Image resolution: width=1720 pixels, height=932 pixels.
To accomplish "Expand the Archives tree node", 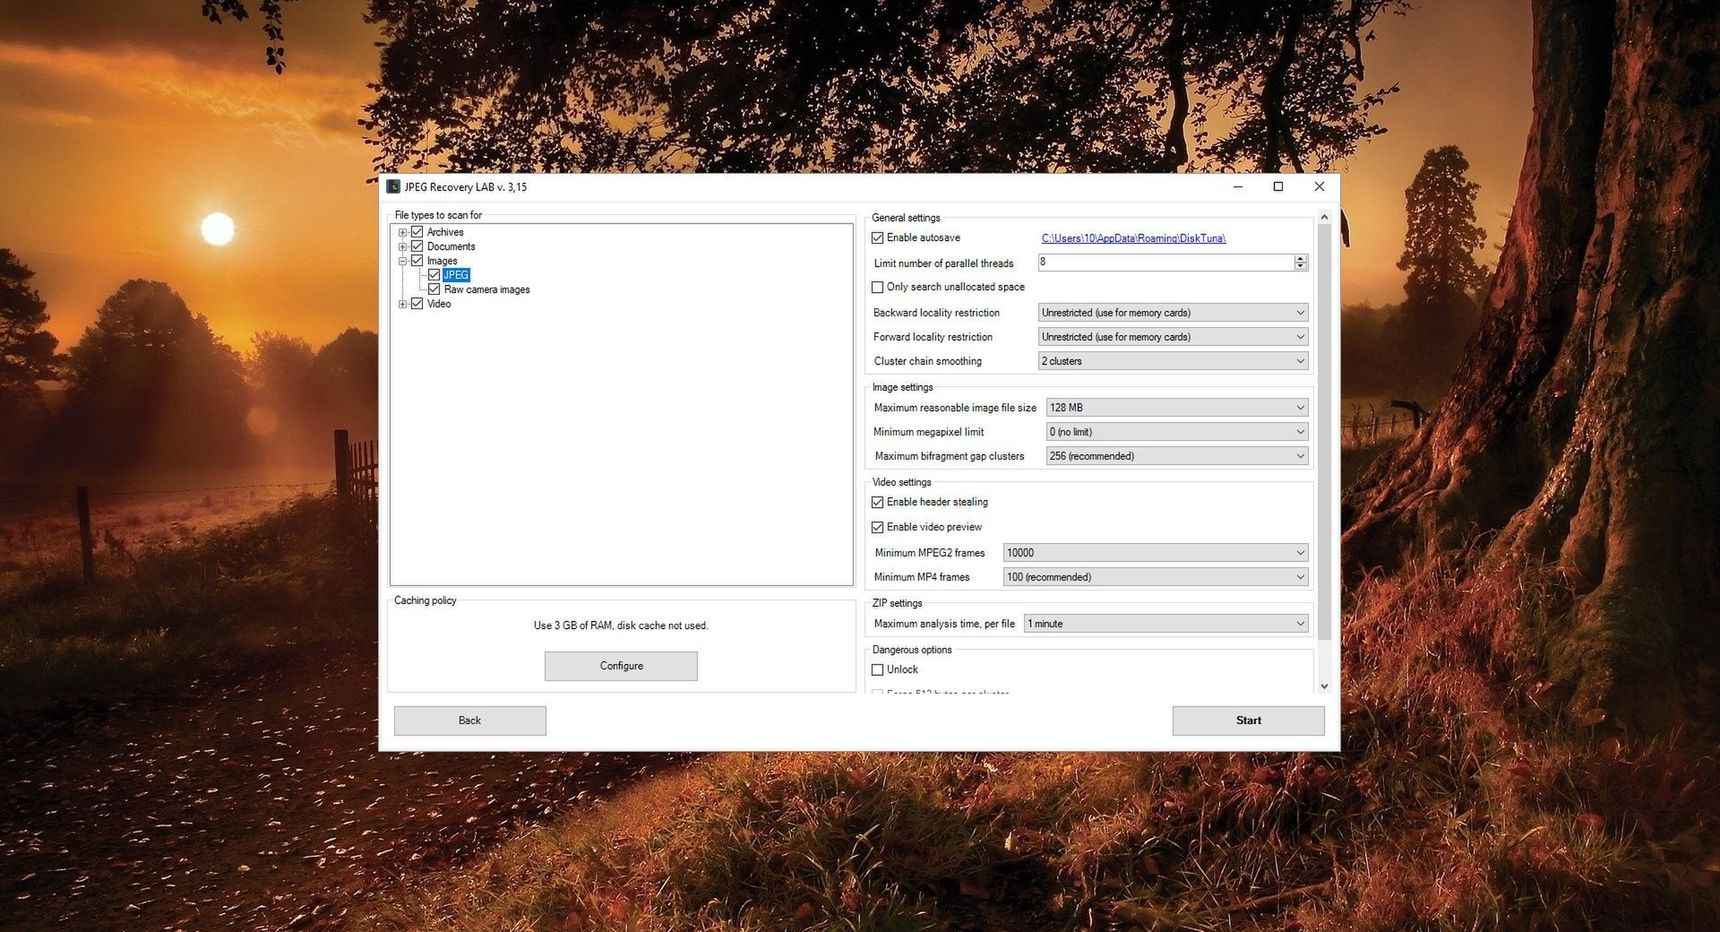I will coord(402,232).
